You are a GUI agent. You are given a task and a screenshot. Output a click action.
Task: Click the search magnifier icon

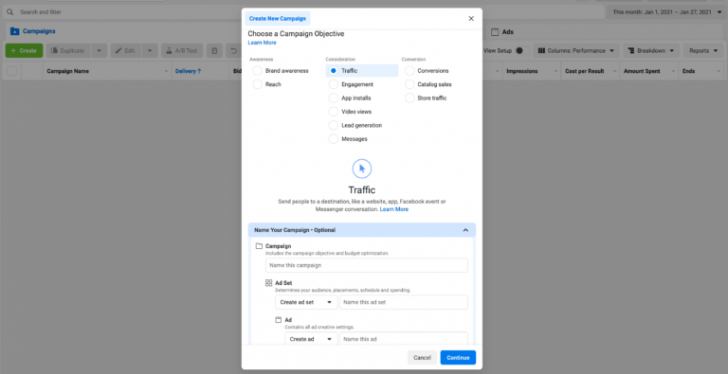[10, 12]
